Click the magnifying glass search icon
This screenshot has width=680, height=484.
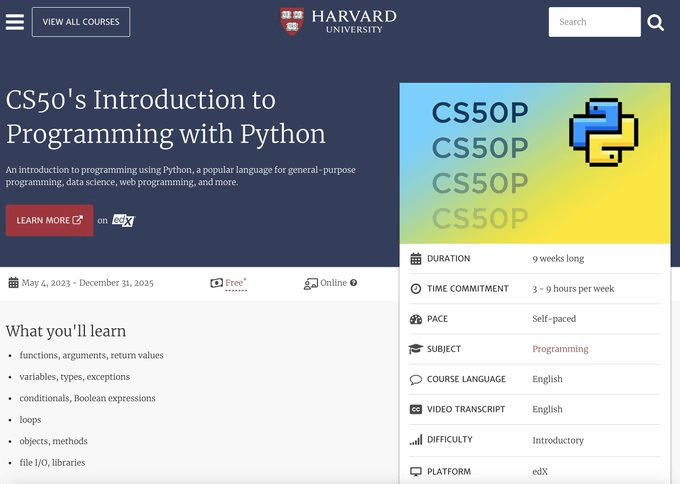[x=655, y=22]
